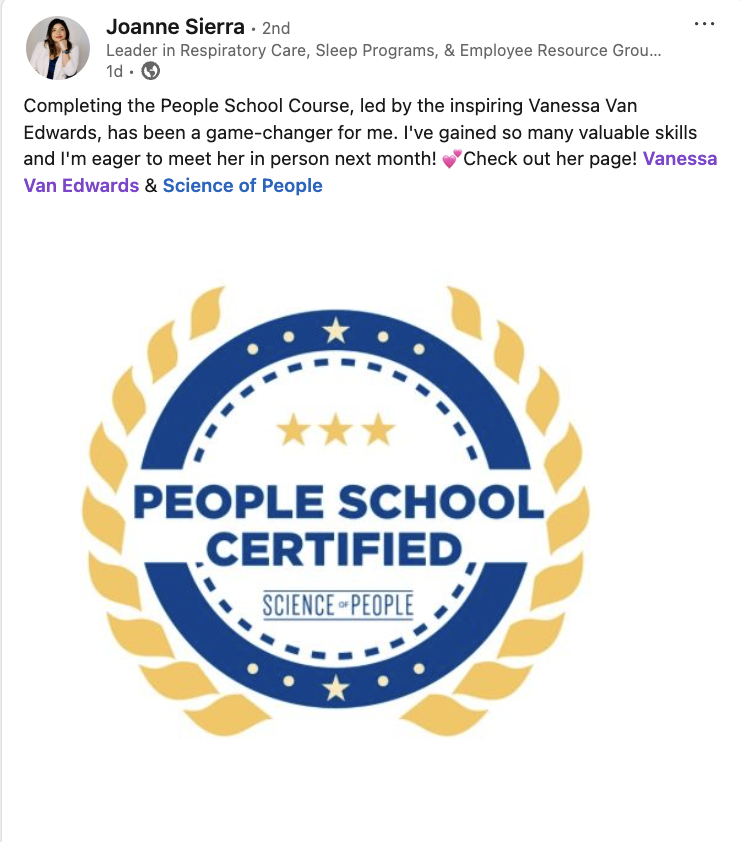Click the white star at badge bottom

336,687
